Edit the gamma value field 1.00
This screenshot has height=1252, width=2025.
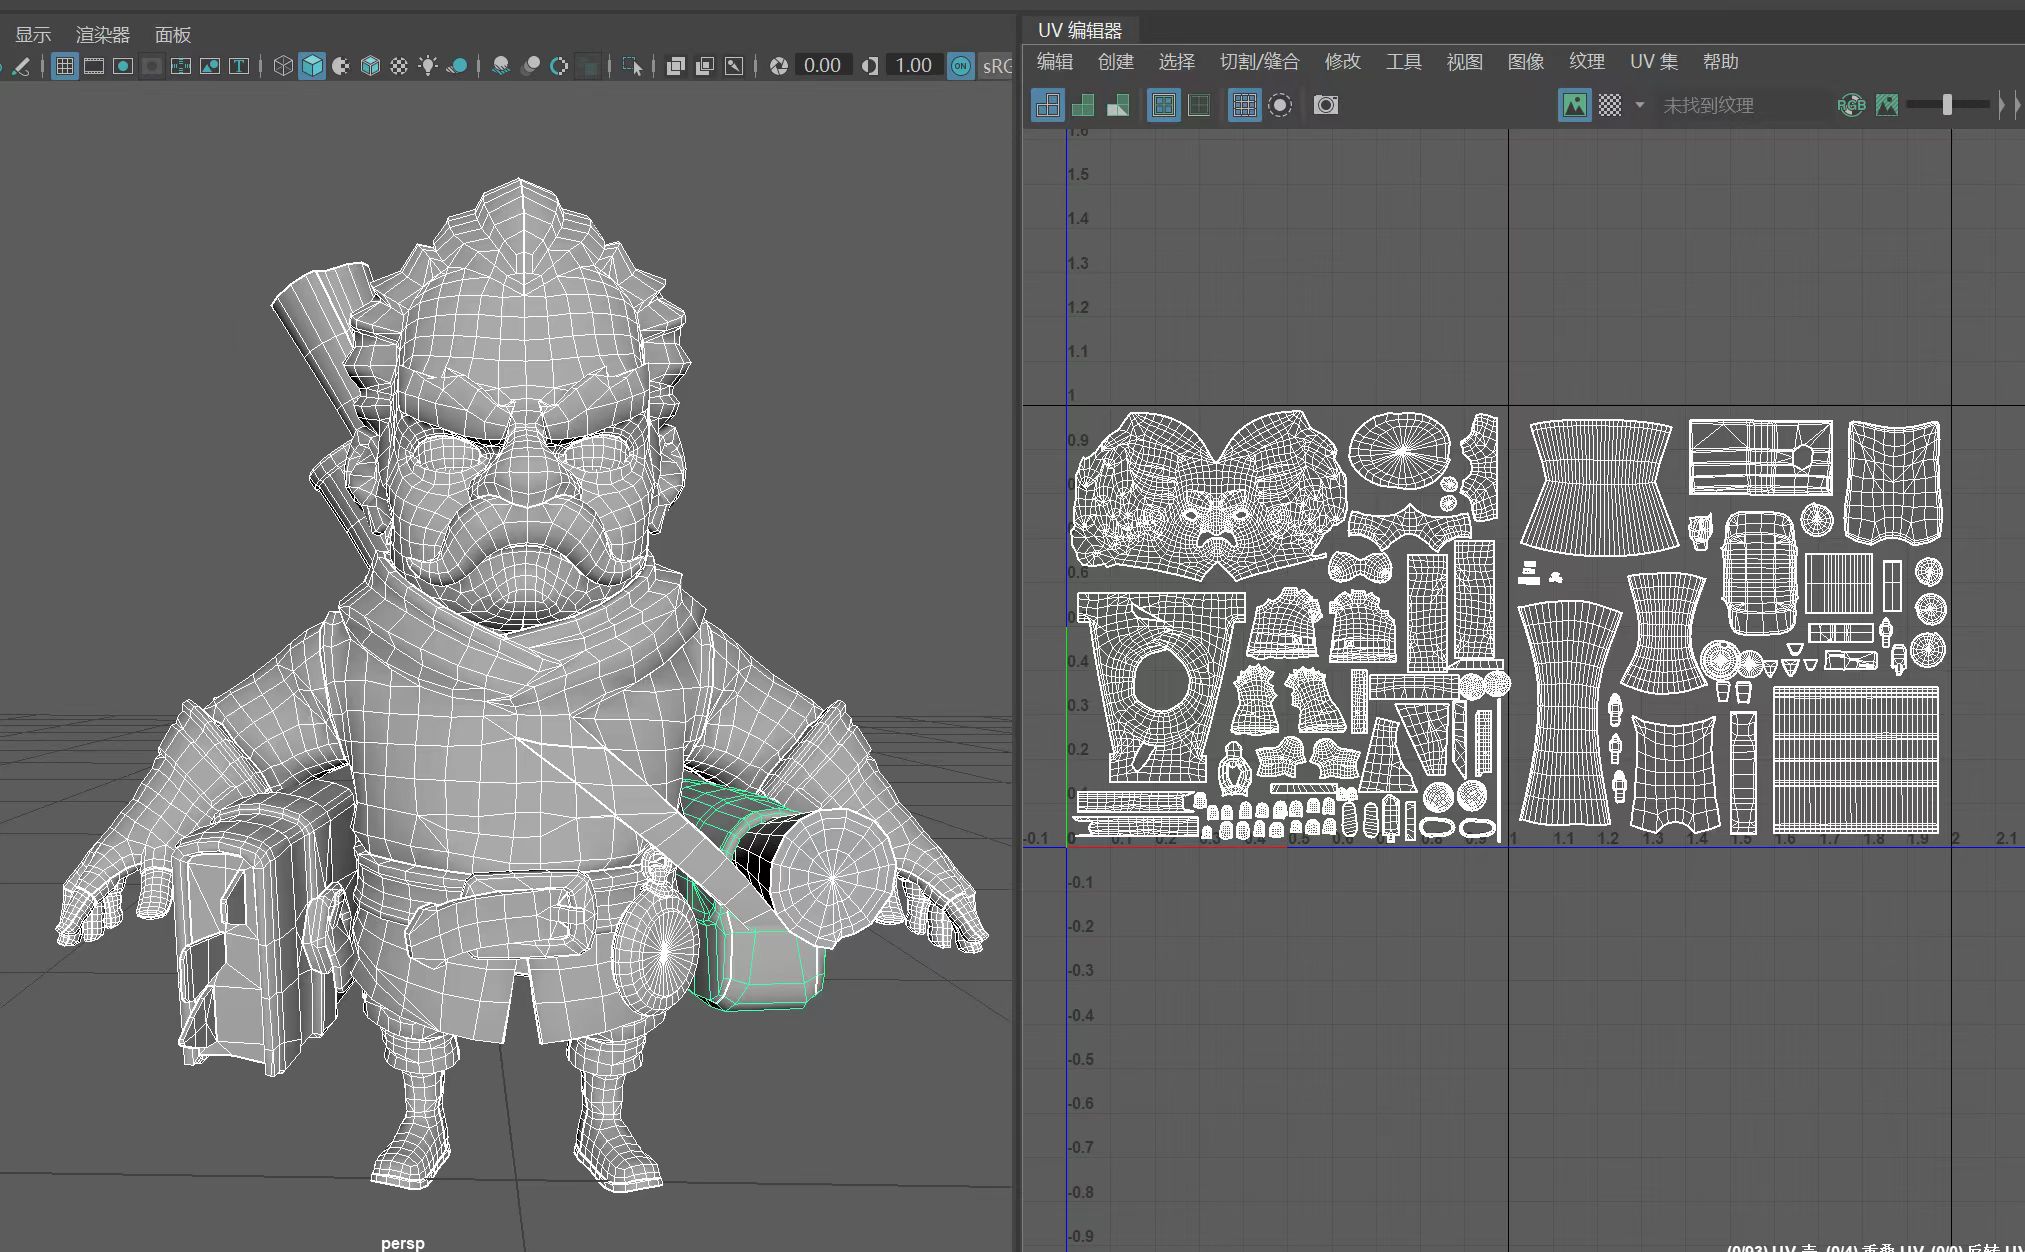[913, 66]
